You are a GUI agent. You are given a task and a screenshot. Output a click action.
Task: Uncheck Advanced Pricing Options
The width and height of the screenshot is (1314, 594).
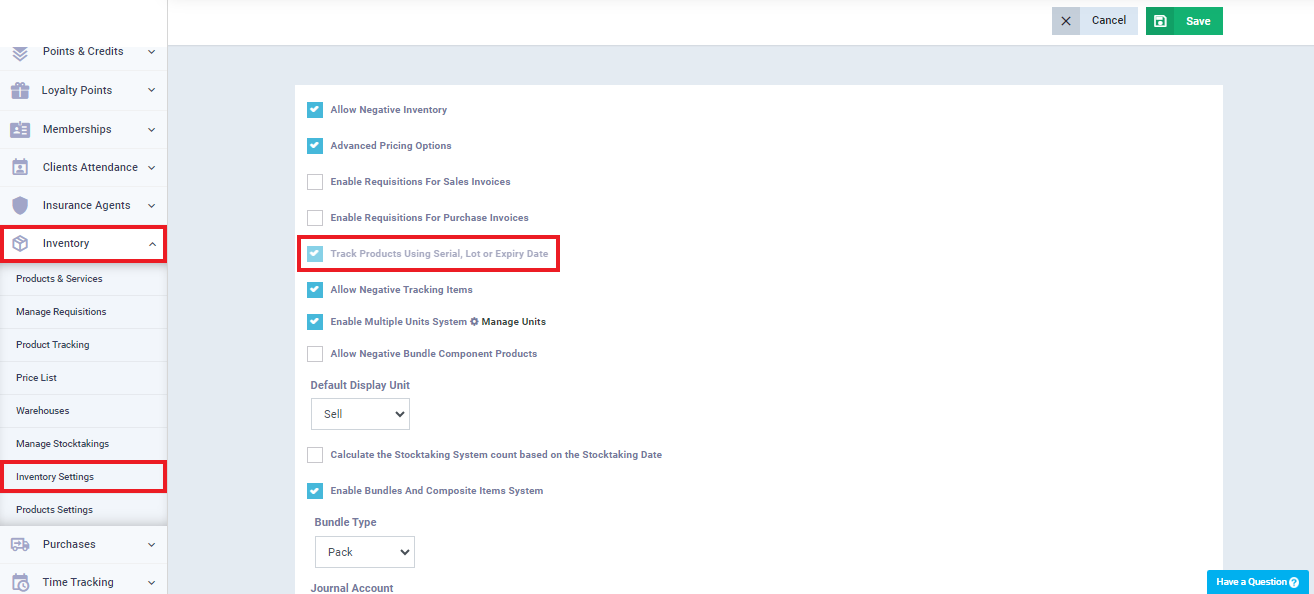point(315,146)
